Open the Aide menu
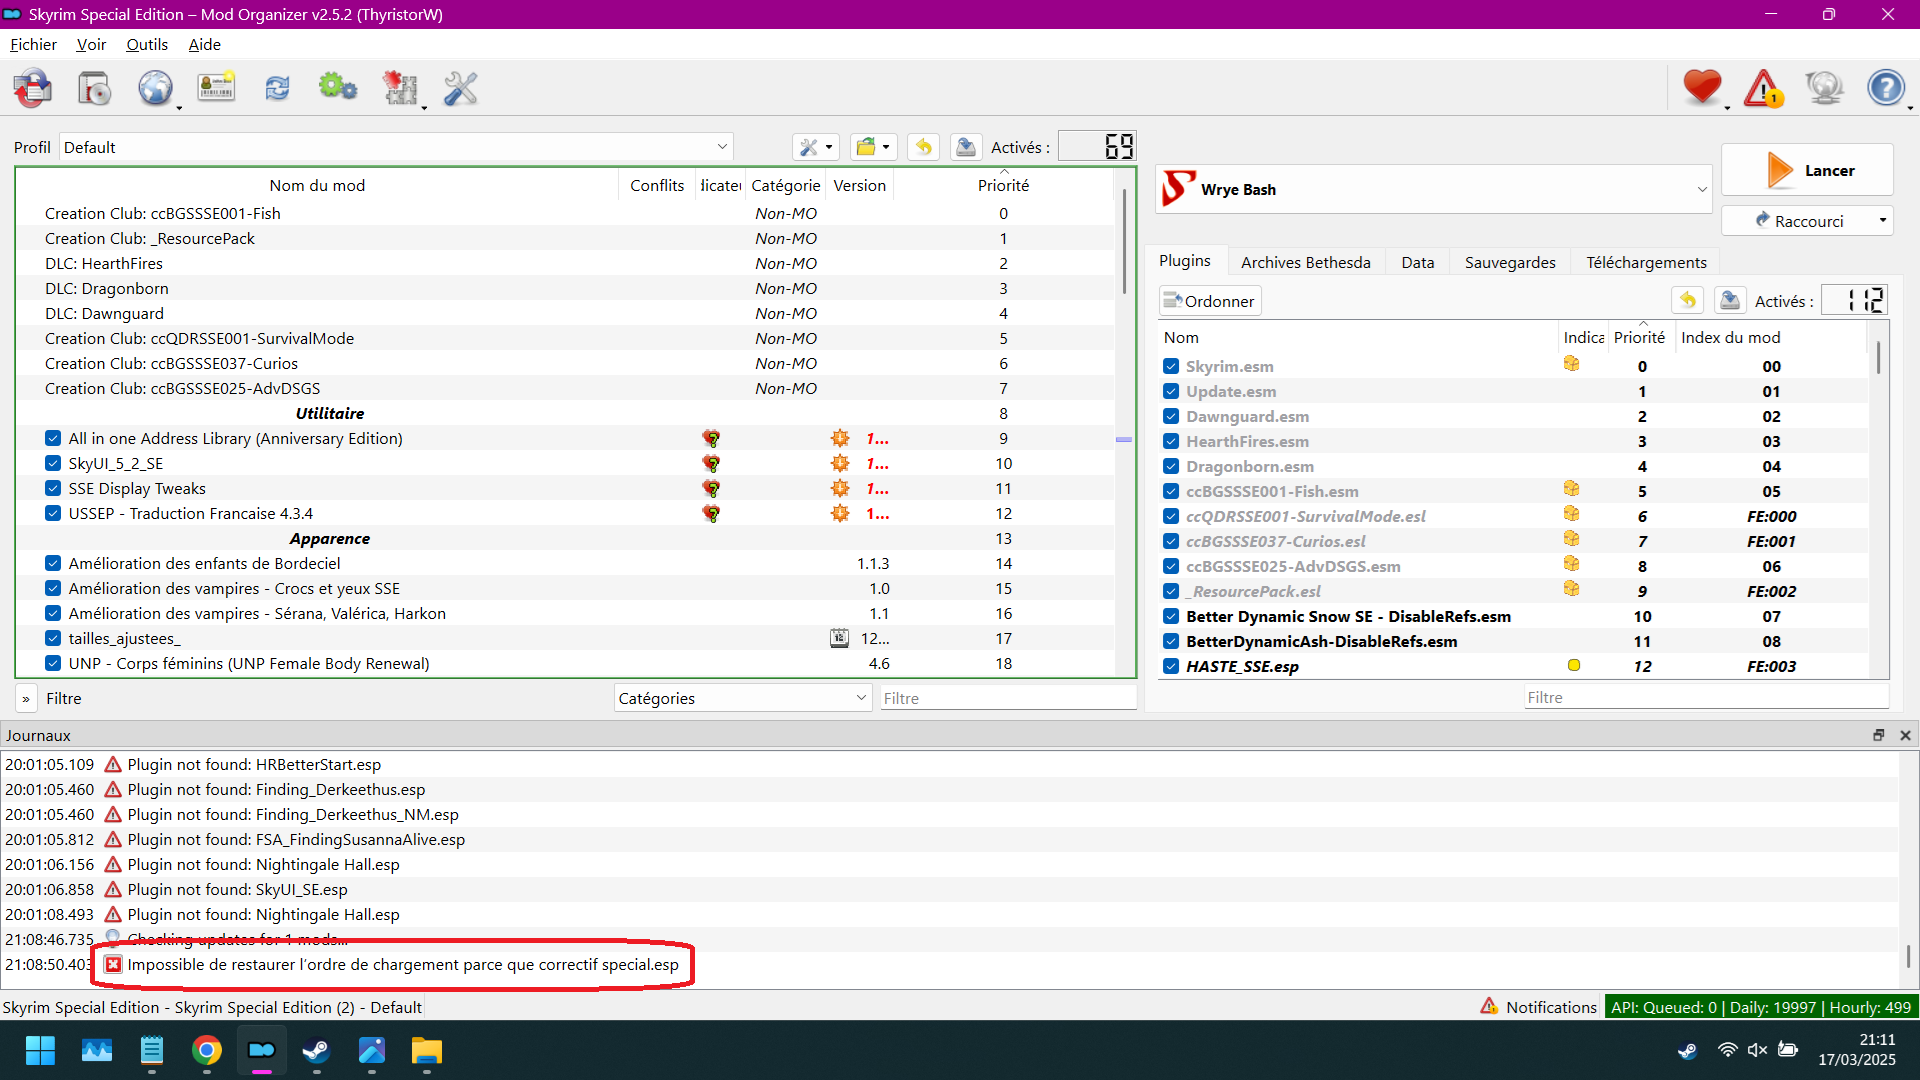1920x1080 pixels. (x=204, y=44)
